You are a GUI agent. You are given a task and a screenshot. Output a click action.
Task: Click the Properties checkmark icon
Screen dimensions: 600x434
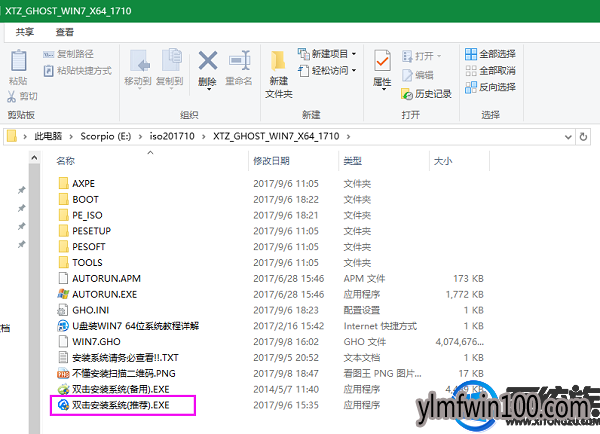tap(382, 60)
